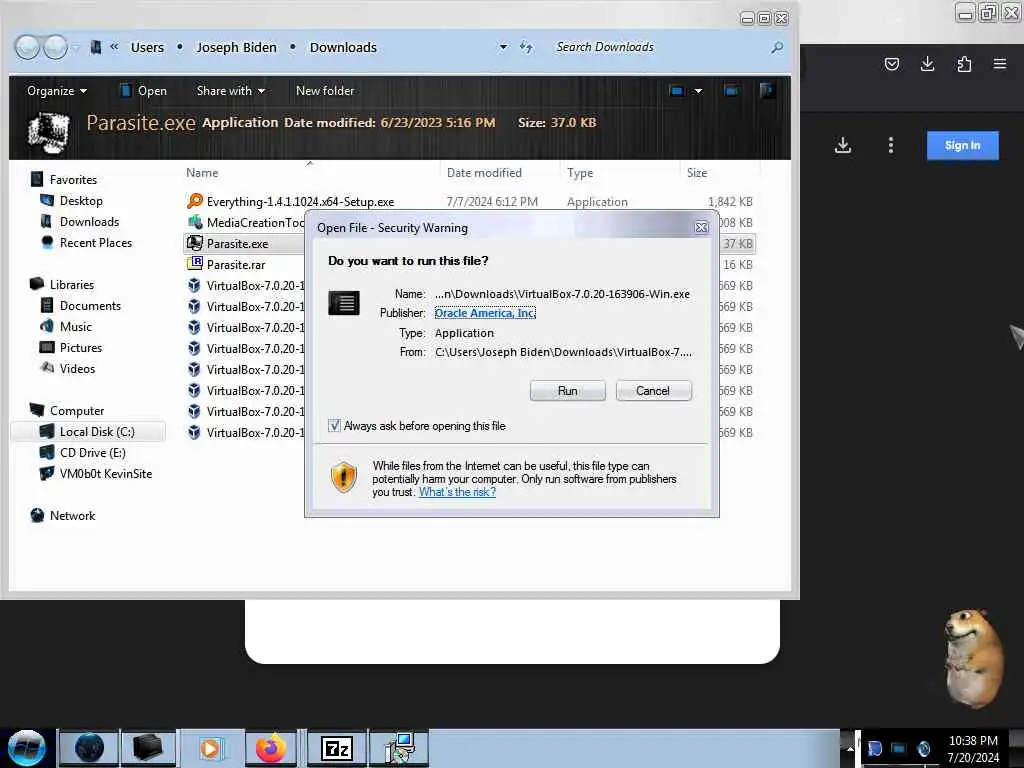Open the Organize menu
This screenshot has height=768, width=1024.
coord(56,91)
